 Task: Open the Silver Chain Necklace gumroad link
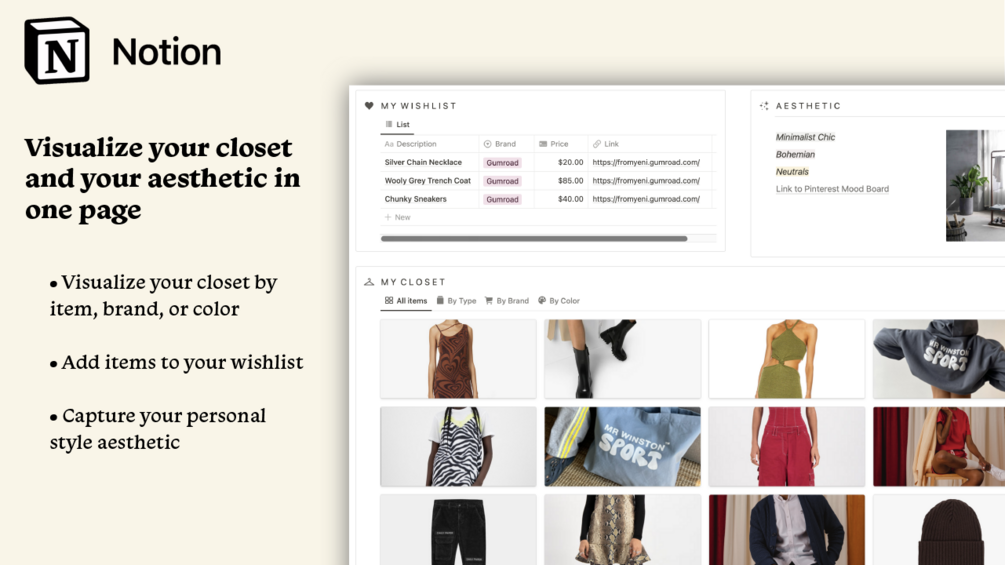pos(646,163)
